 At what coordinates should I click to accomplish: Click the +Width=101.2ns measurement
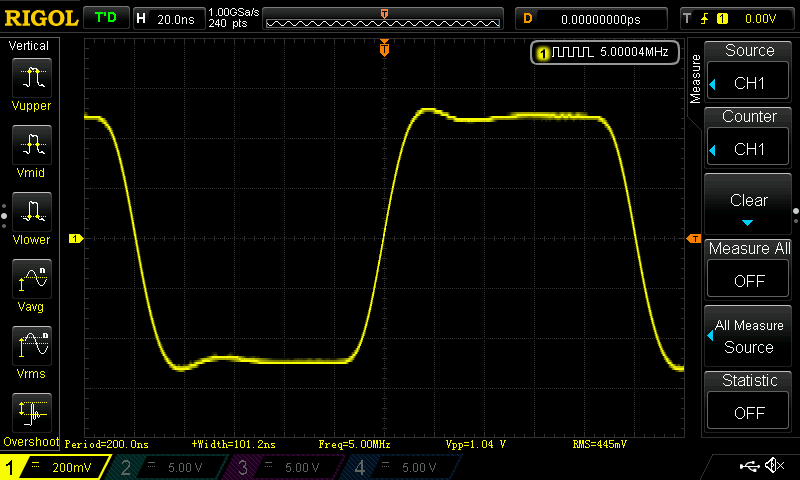click(234, 444)
